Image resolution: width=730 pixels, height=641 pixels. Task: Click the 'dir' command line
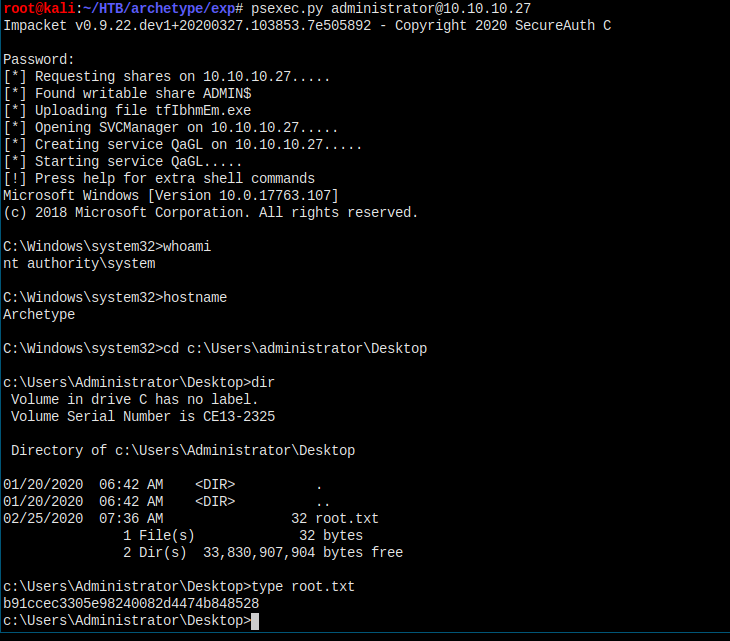(139, 383)
